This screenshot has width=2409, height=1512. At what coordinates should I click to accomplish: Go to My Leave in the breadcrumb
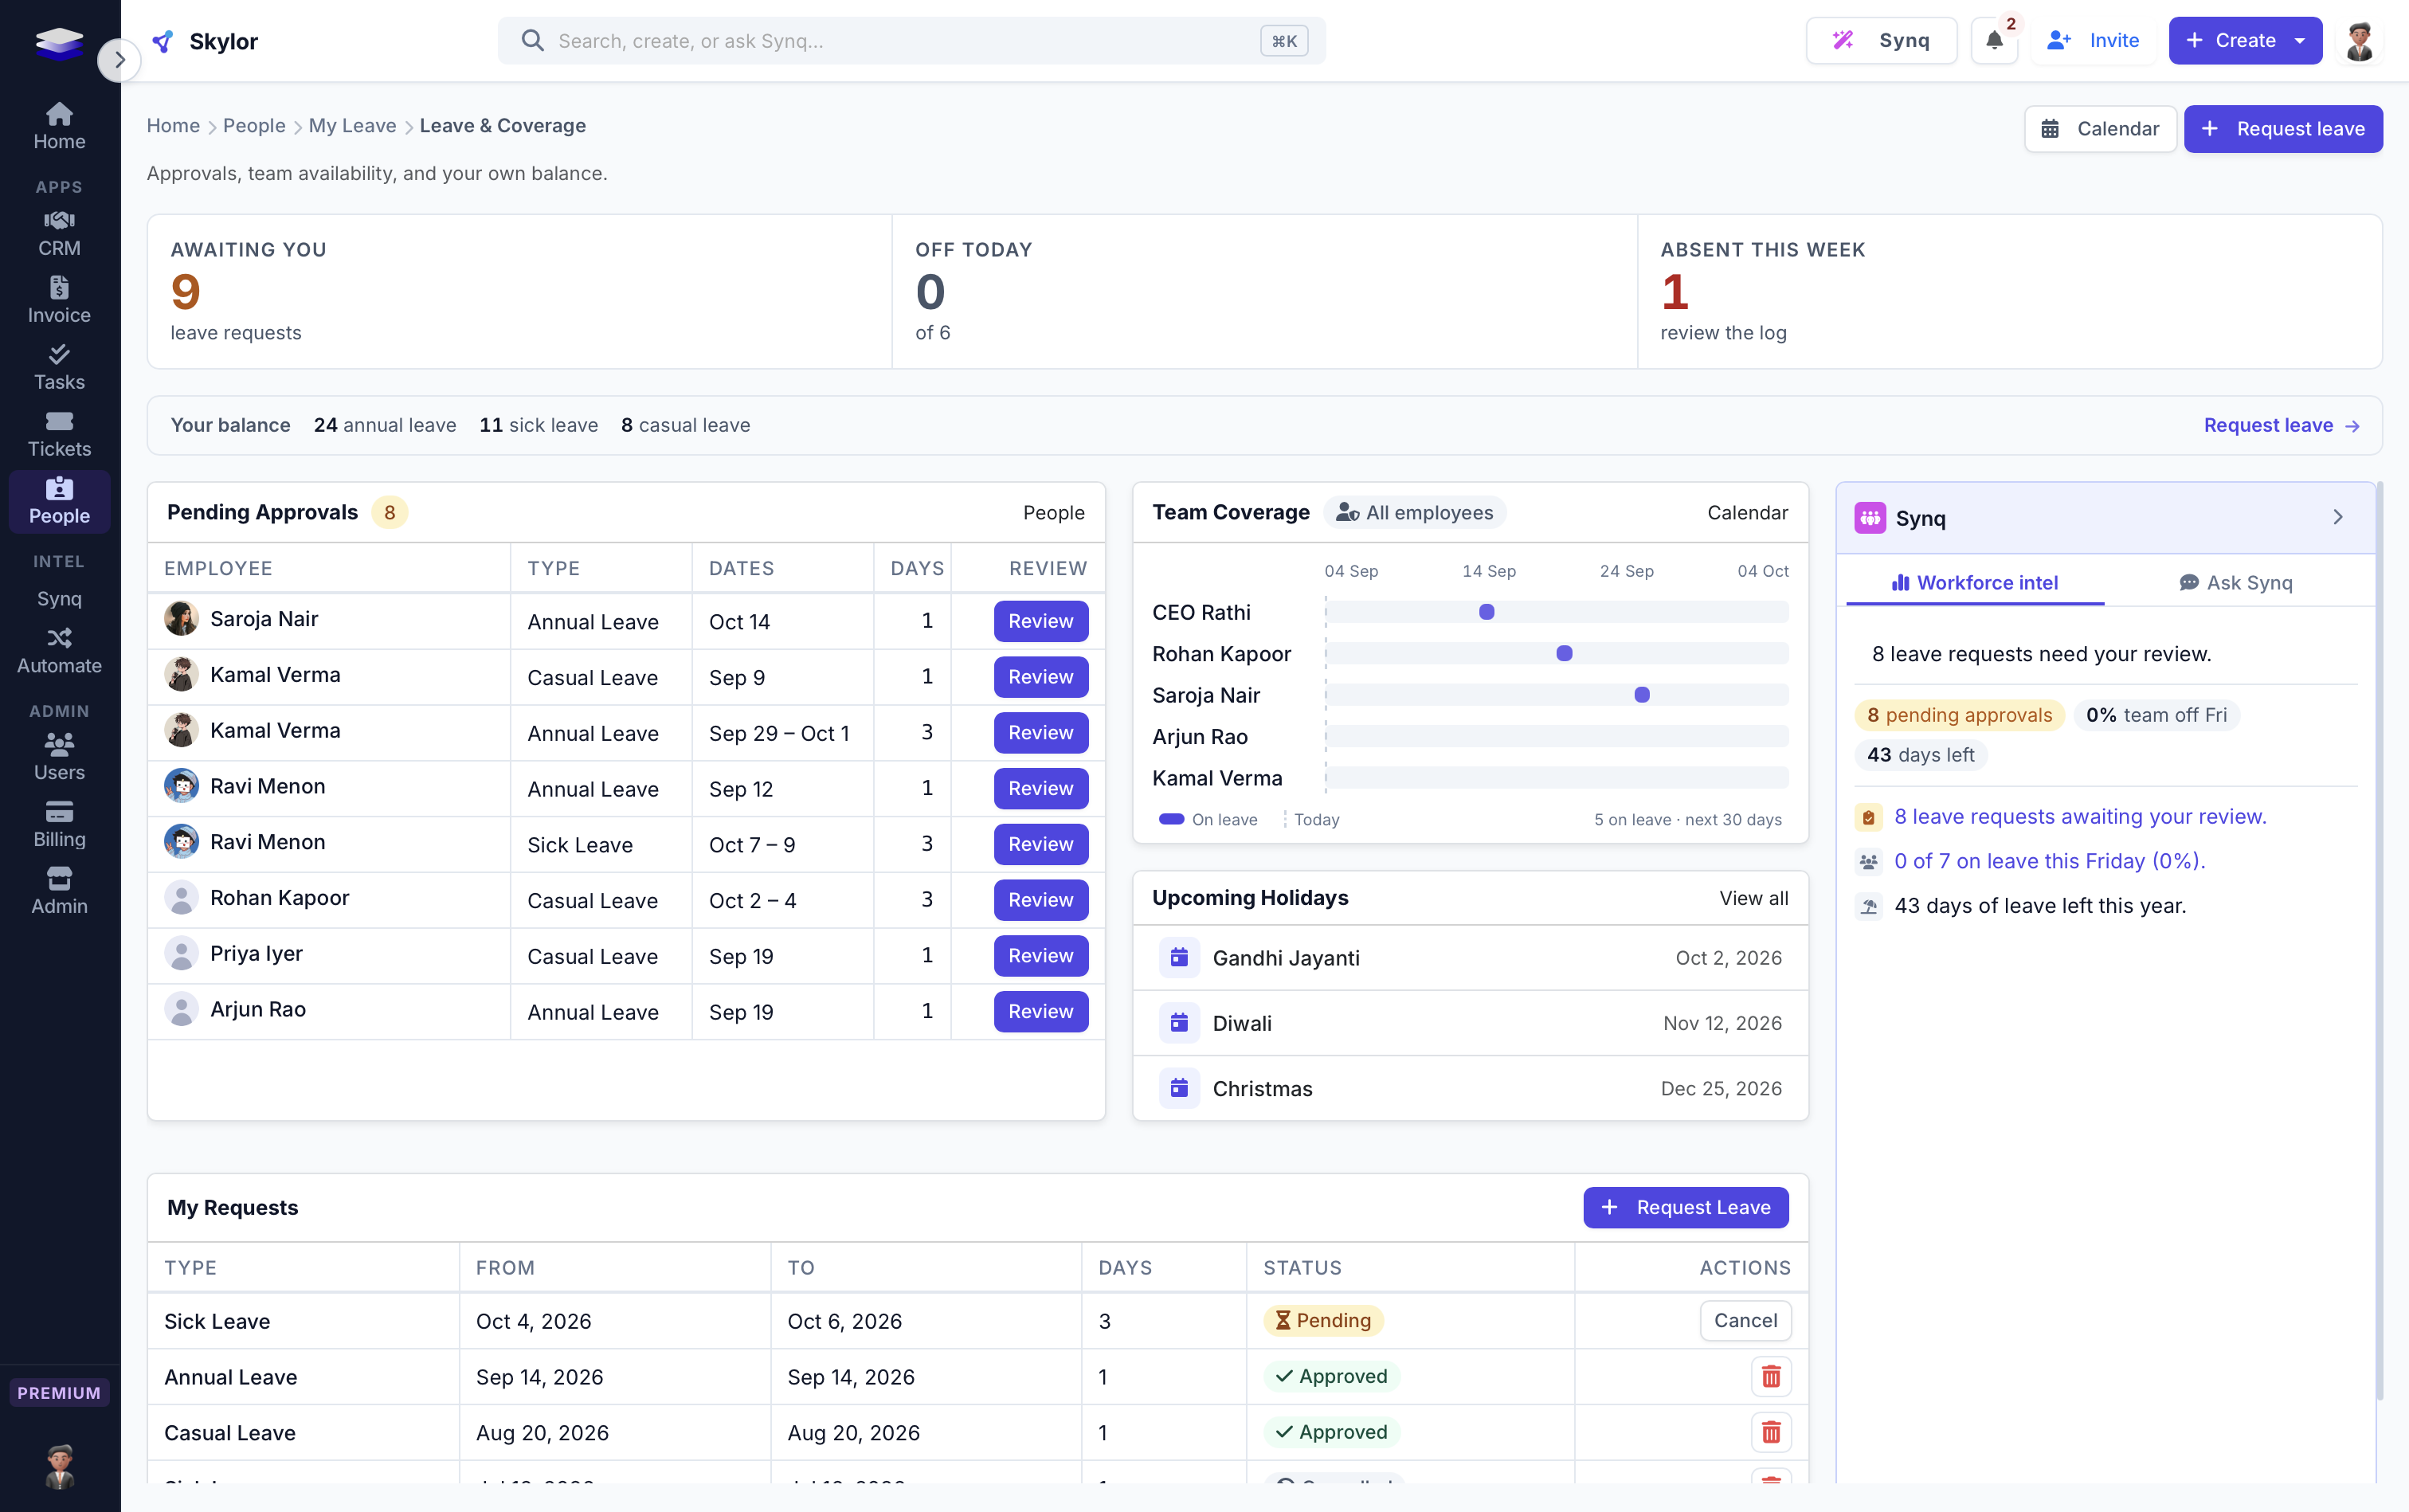pos(352,126)
